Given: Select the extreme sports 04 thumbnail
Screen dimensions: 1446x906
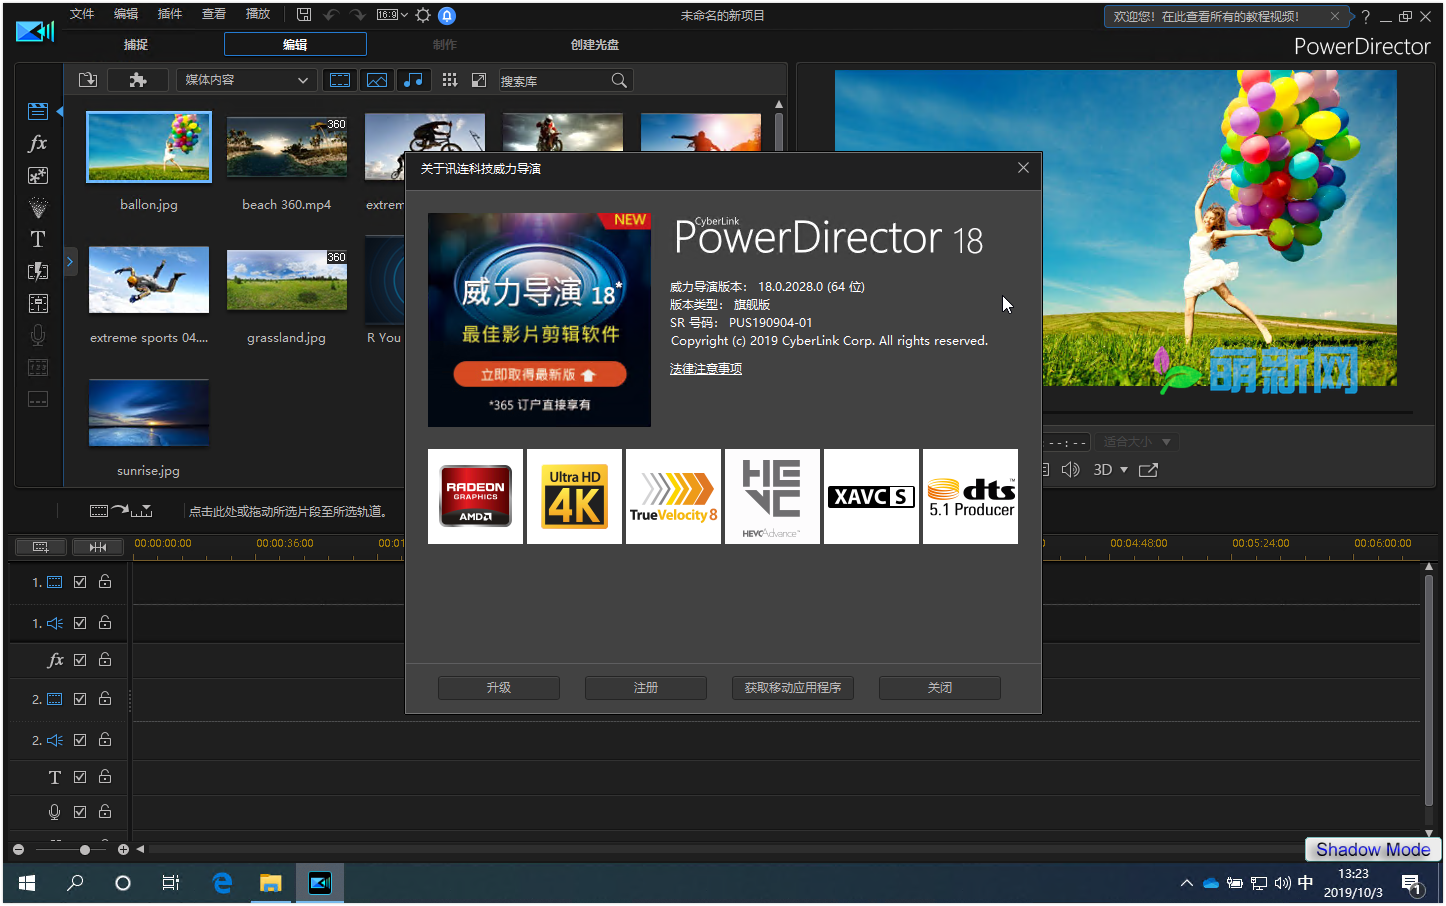Looking at the screenshot, I should tap(149, 280).
